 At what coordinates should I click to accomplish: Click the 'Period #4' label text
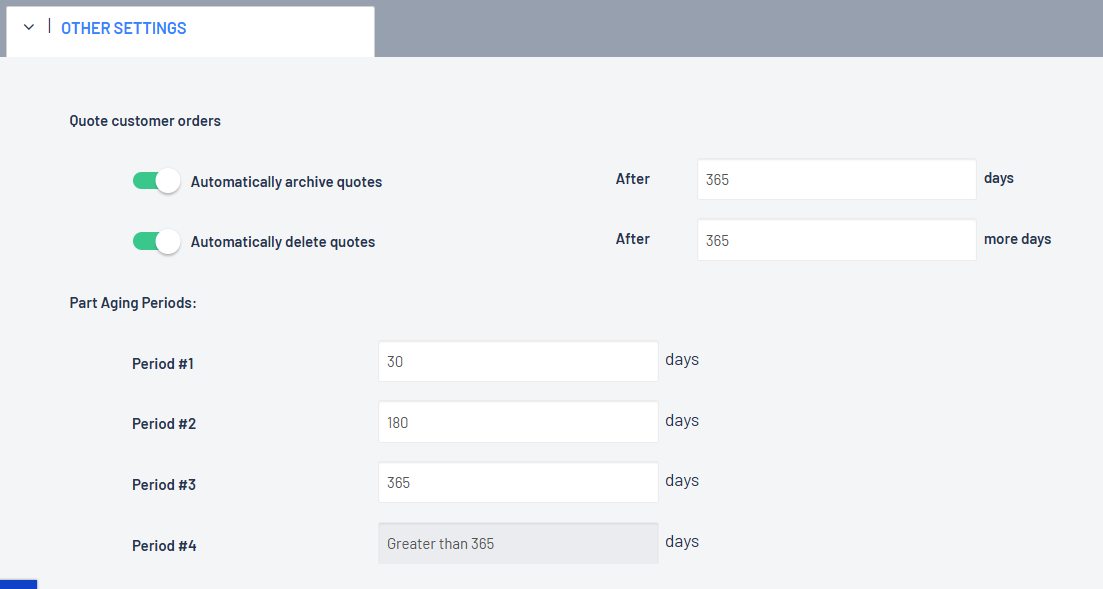coord(164,546)
